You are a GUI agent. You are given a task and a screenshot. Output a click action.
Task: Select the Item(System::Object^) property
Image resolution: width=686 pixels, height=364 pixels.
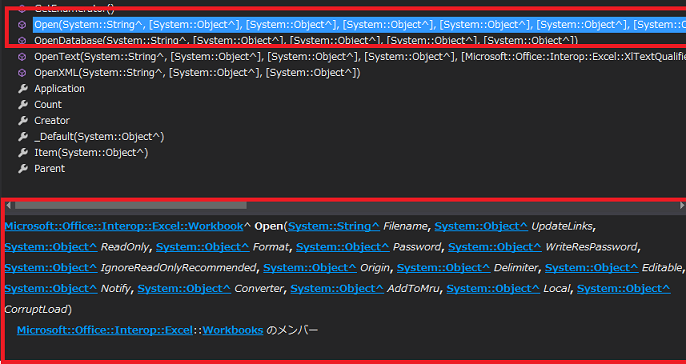(x=91, y=153)
